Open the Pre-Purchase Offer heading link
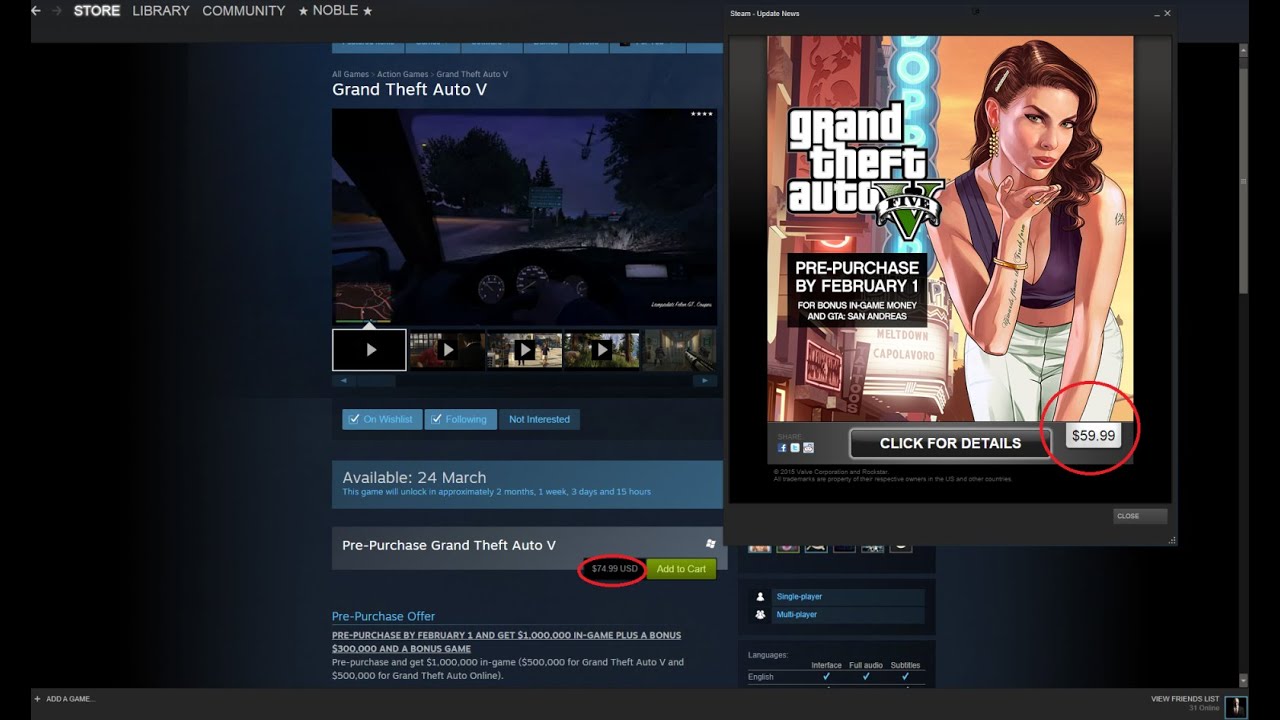 tap(383, 616)
